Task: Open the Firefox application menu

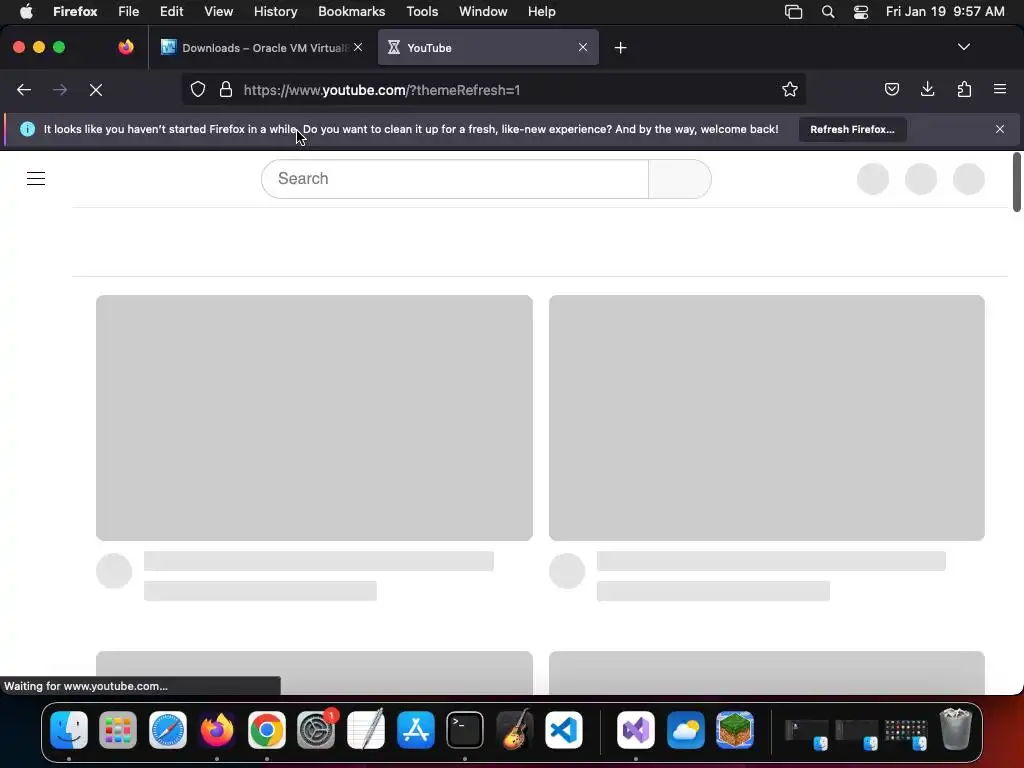Action: point(1000,89)
